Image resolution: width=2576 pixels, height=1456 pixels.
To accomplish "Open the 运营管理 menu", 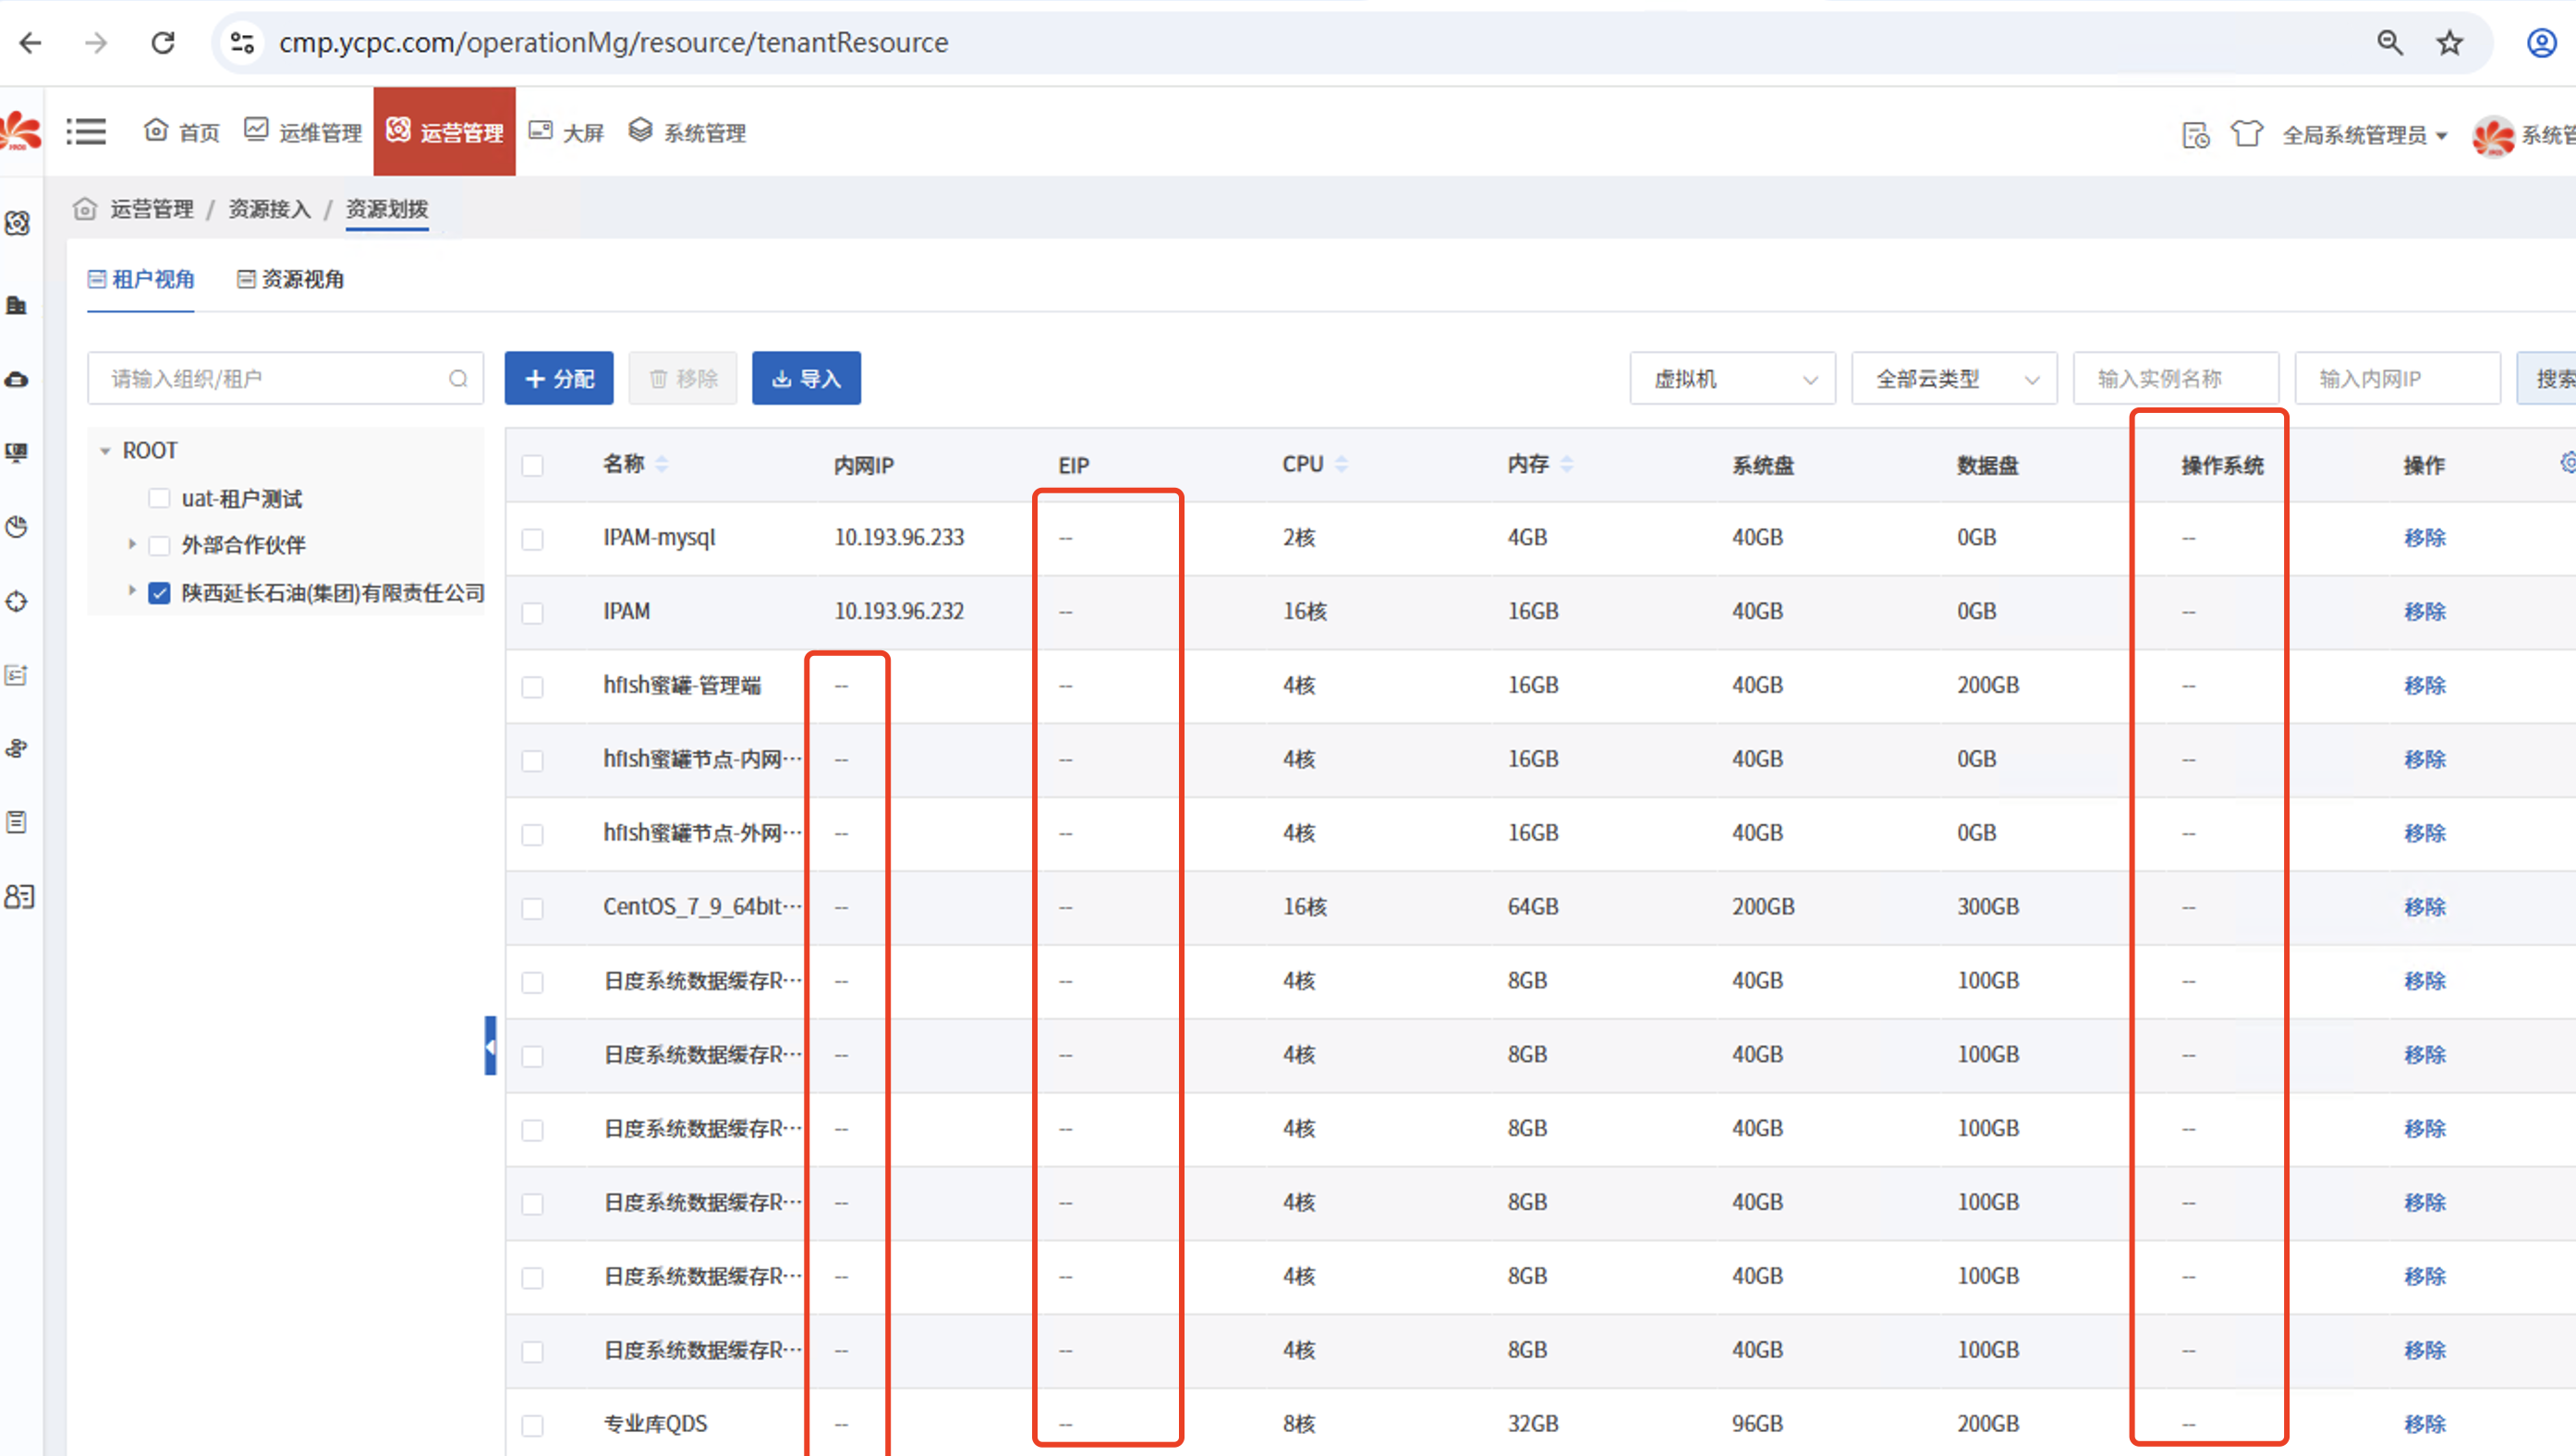I will coord(445,131).
